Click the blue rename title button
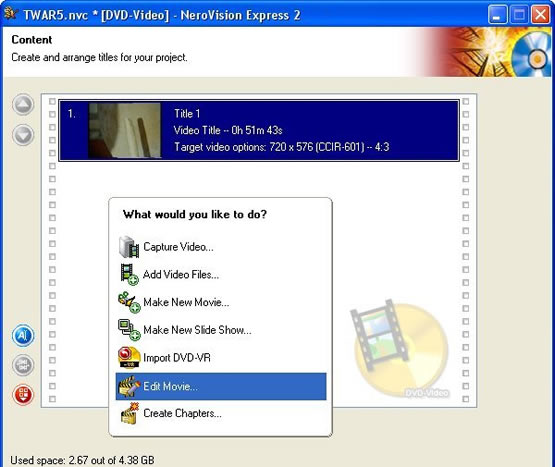555x467 pixels. [23, 335]
